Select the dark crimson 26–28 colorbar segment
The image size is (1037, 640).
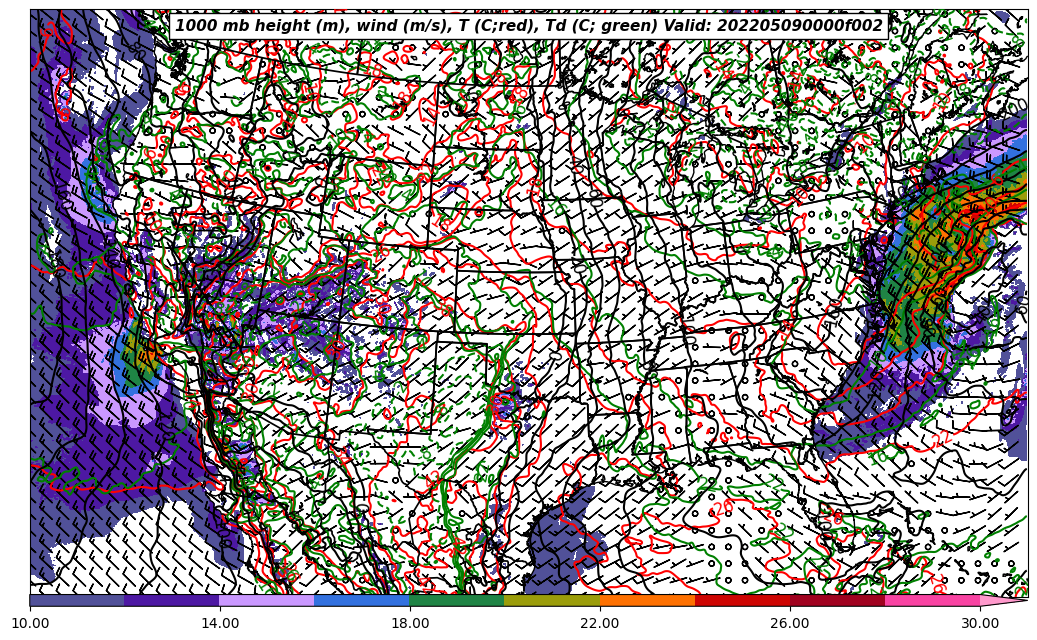coord(837,600)
